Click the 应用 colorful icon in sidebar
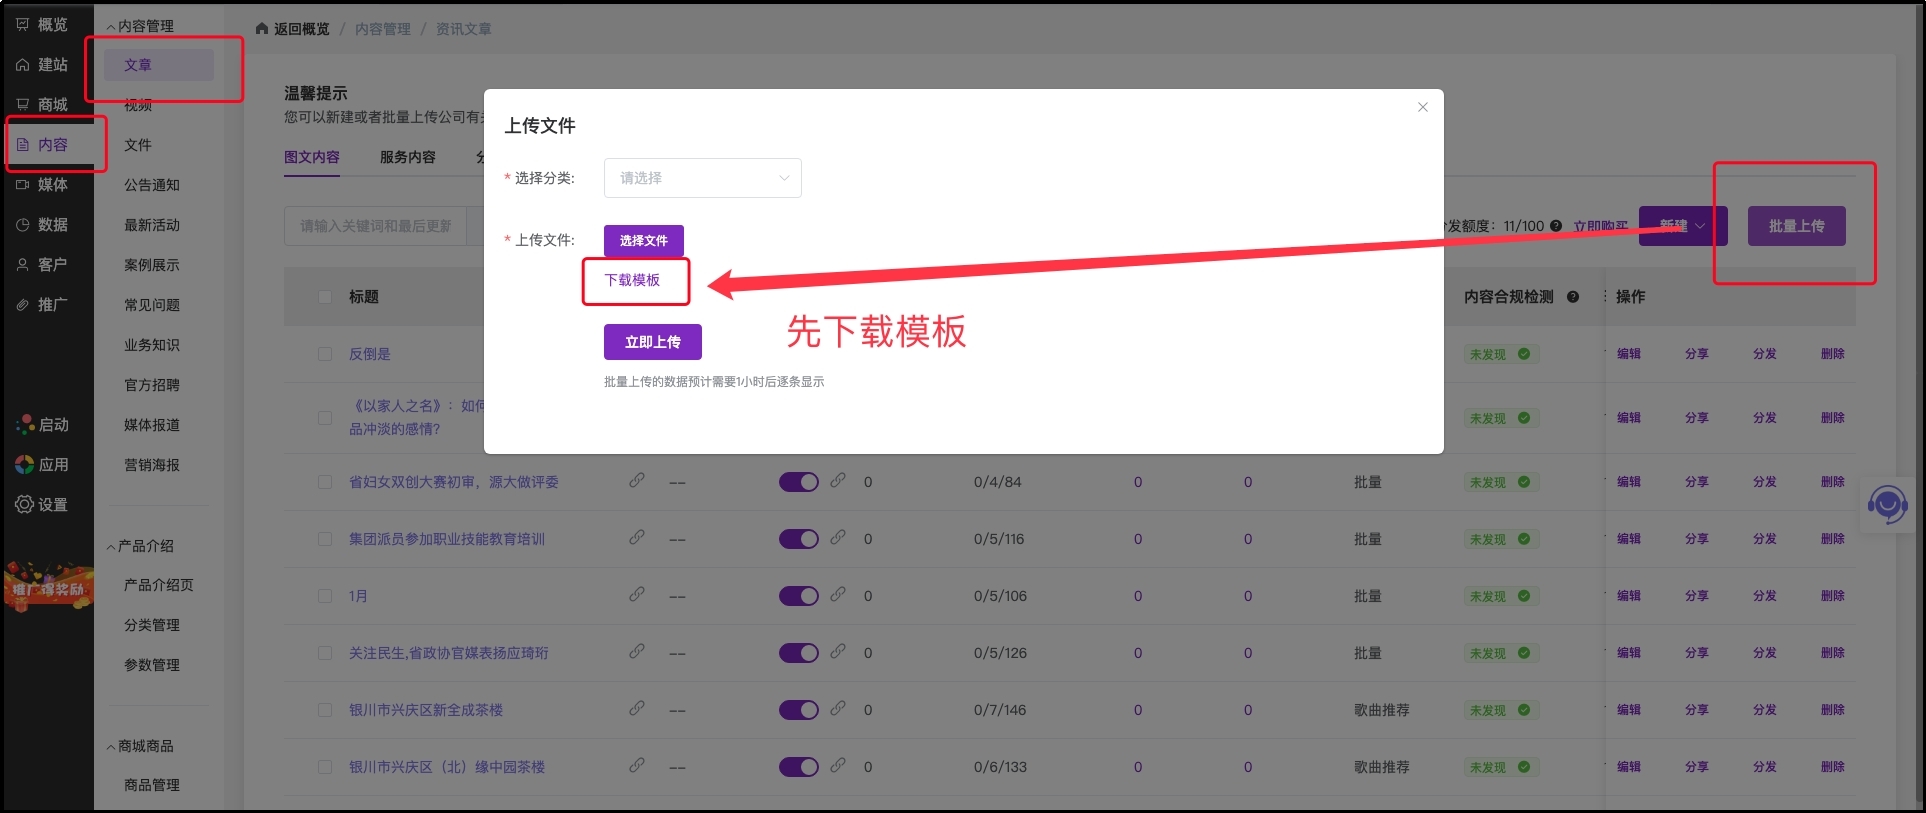The image size is (1926, 813). (x=24, y=464)
